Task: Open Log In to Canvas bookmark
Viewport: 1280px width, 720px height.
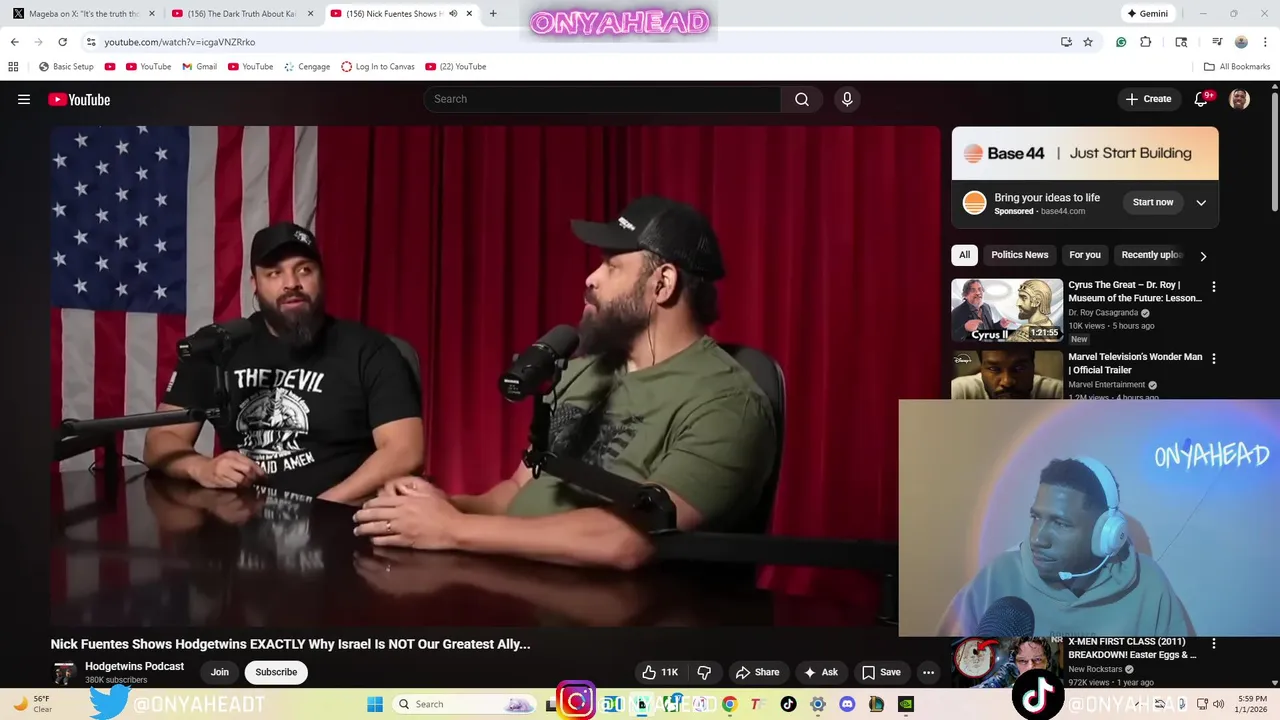Action: 378,66
